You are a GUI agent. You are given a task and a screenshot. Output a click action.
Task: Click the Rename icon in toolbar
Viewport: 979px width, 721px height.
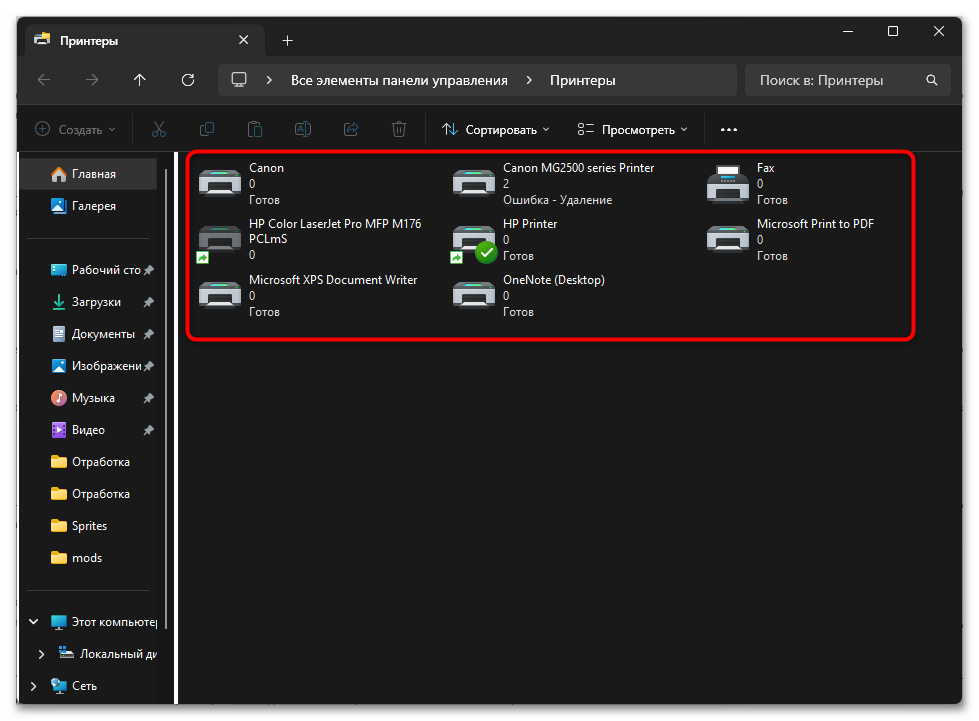click(303, 129)
